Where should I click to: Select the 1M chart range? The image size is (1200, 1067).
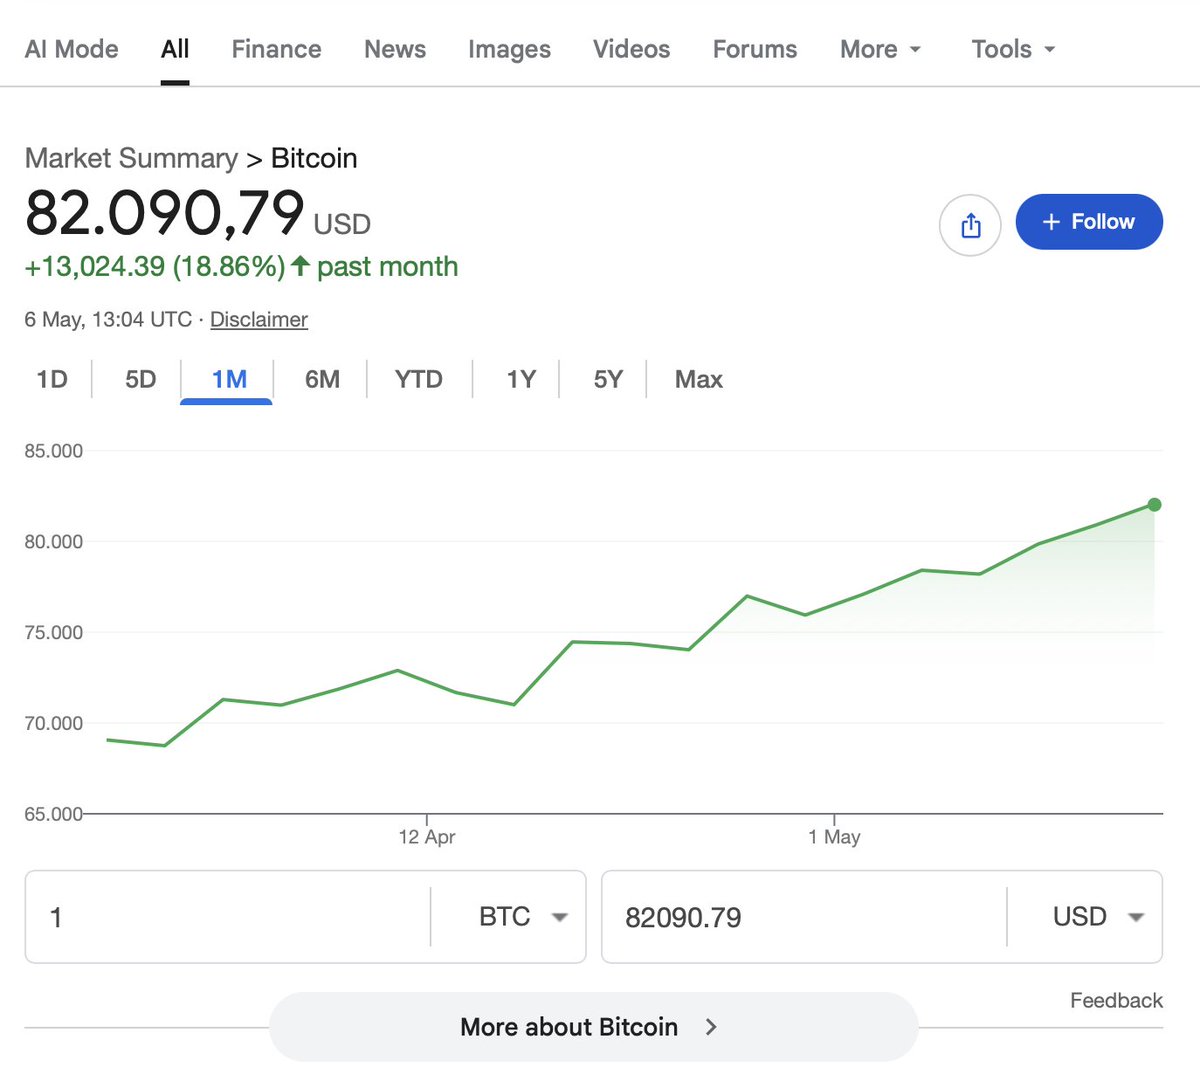pos(229,379)
